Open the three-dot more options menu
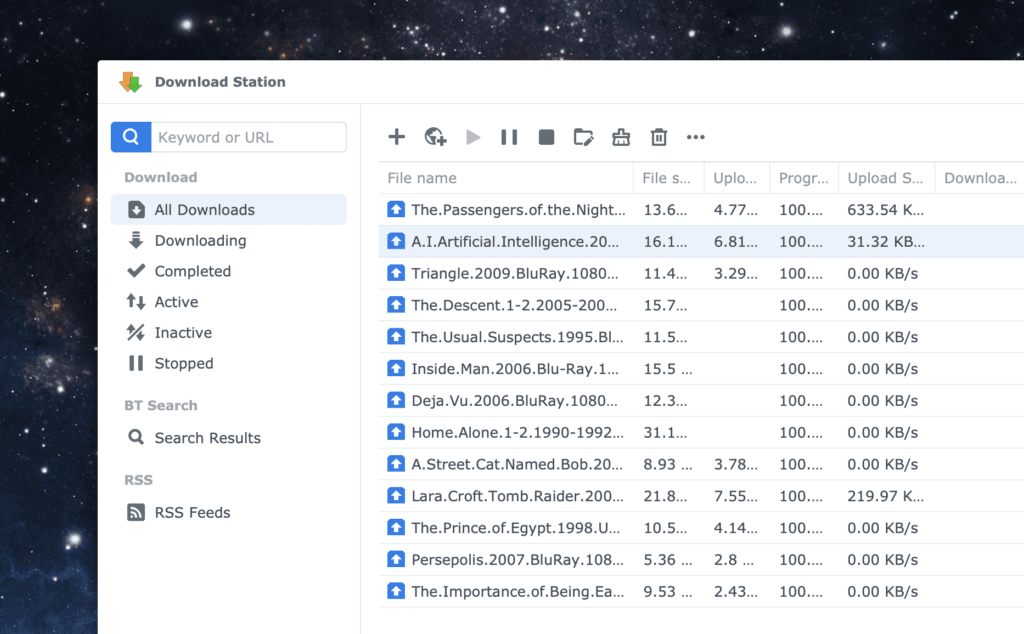 696,137
